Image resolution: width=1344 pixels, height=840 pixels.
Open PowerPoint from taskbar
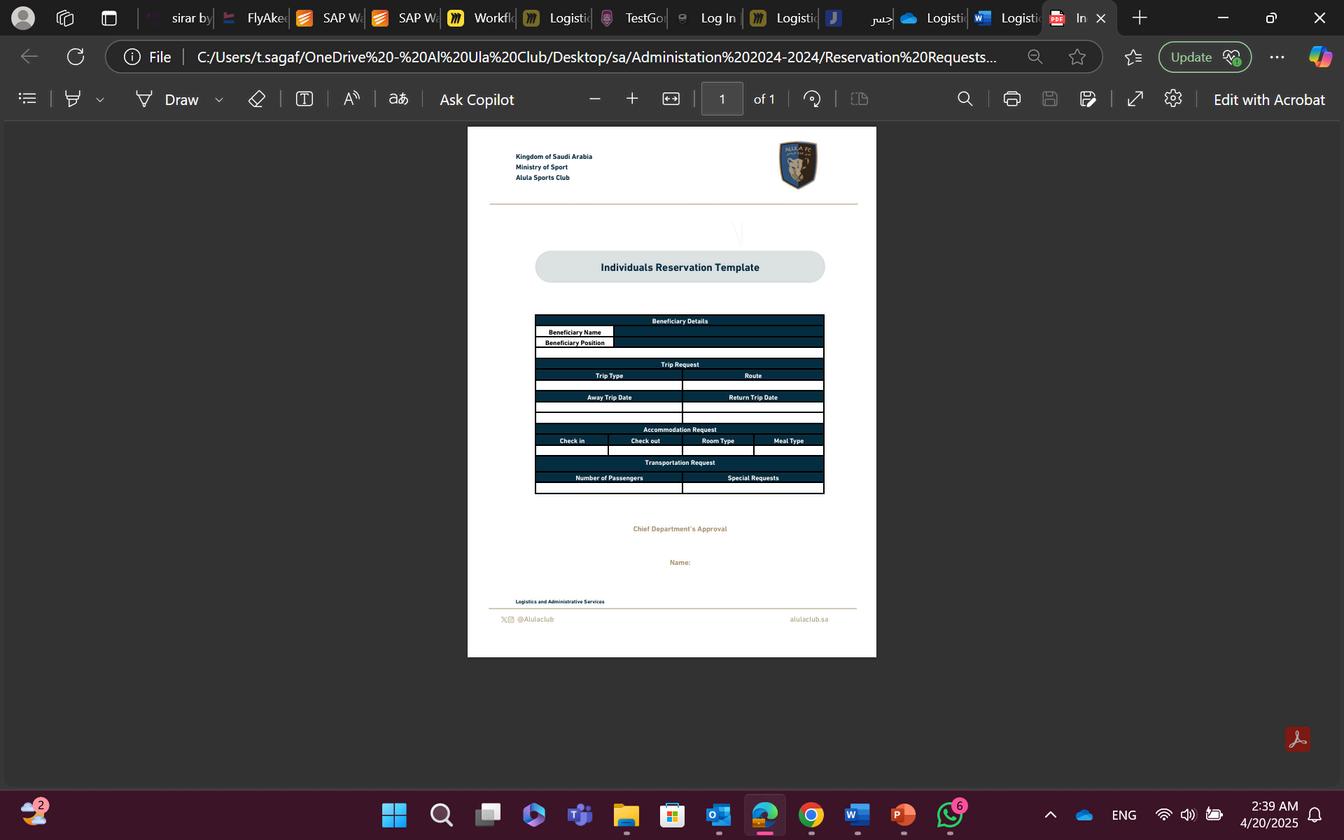904,815
